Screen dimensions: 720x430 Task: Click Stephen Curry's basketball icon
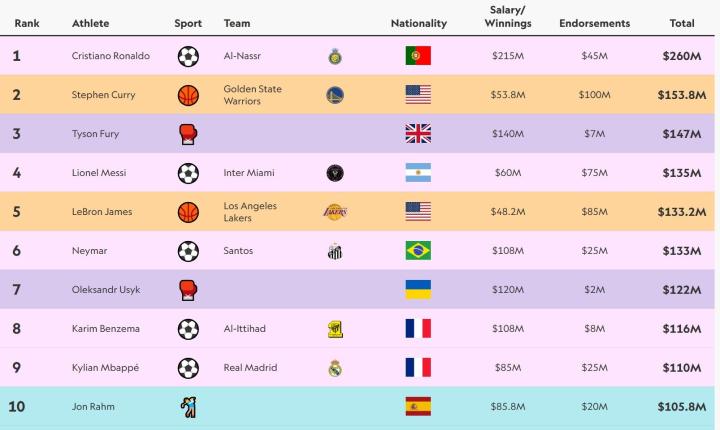coord(188,95)
